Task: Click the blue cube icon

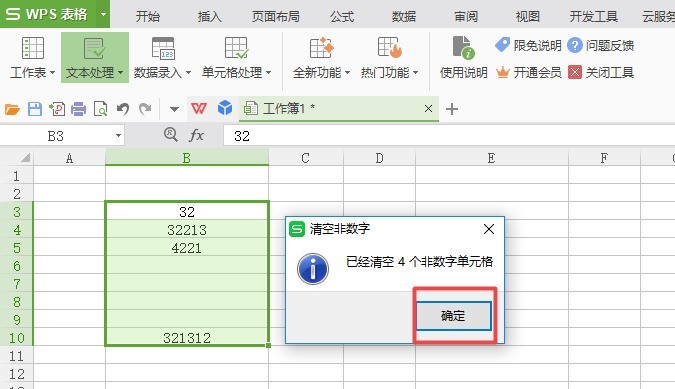Action: pyautogui.click(x=225, y=108)
